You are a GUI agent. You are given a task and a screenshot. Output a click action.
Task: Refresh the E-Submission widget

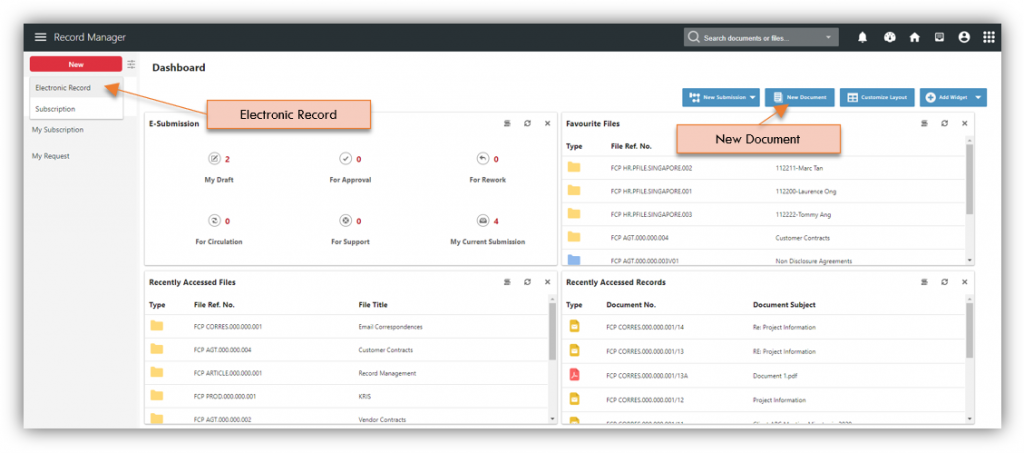(x=527, y=123)
